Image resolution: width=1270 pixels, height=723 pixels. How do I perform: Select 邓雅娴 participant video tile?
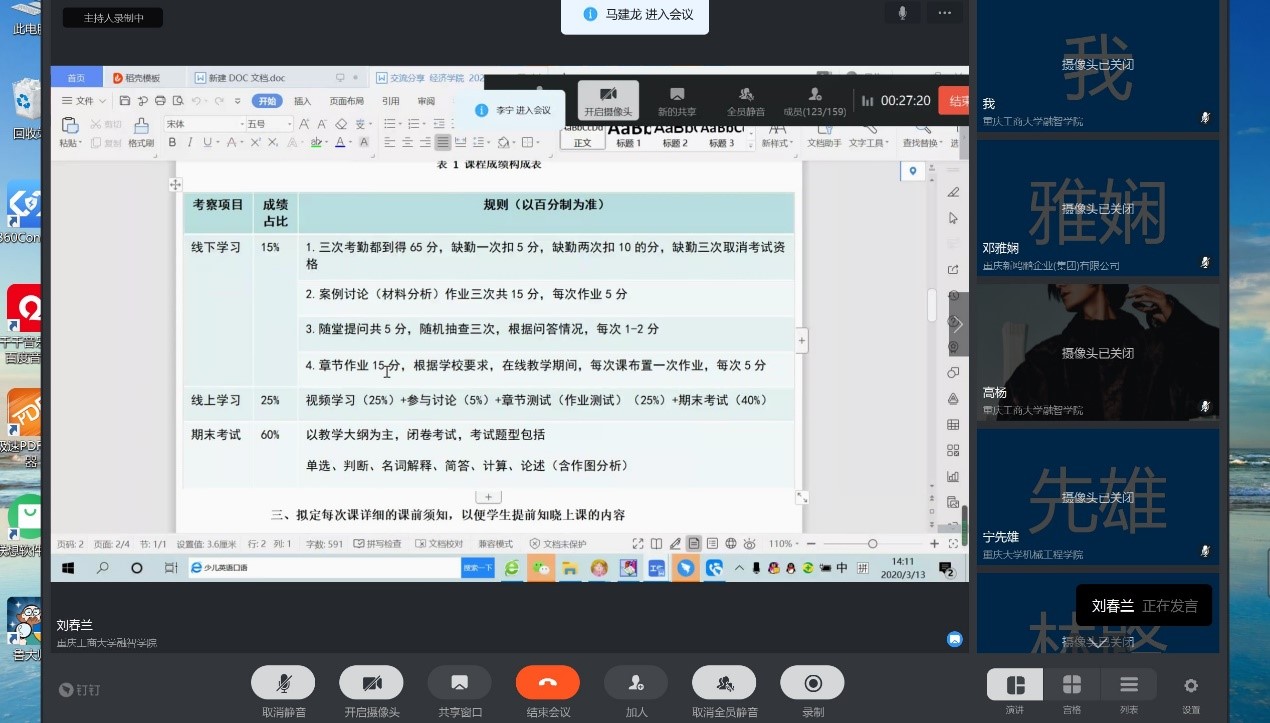click(1097, 208)
